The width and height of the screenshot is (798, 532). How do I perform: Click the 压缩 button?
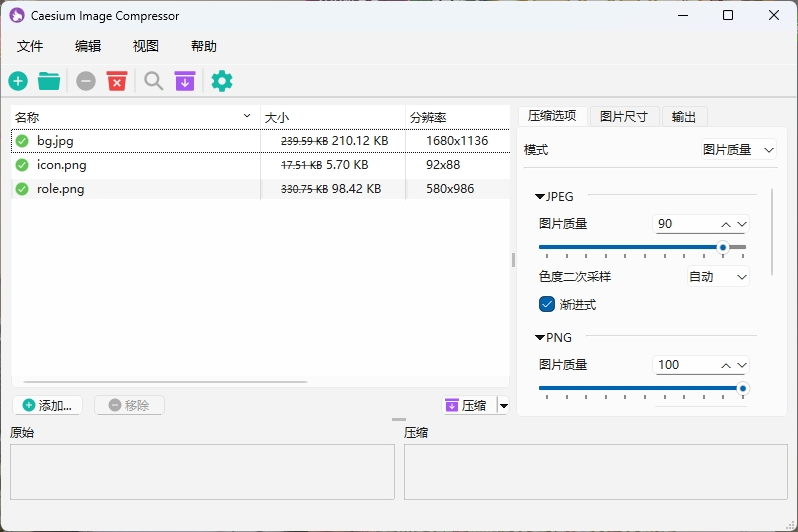469,406
